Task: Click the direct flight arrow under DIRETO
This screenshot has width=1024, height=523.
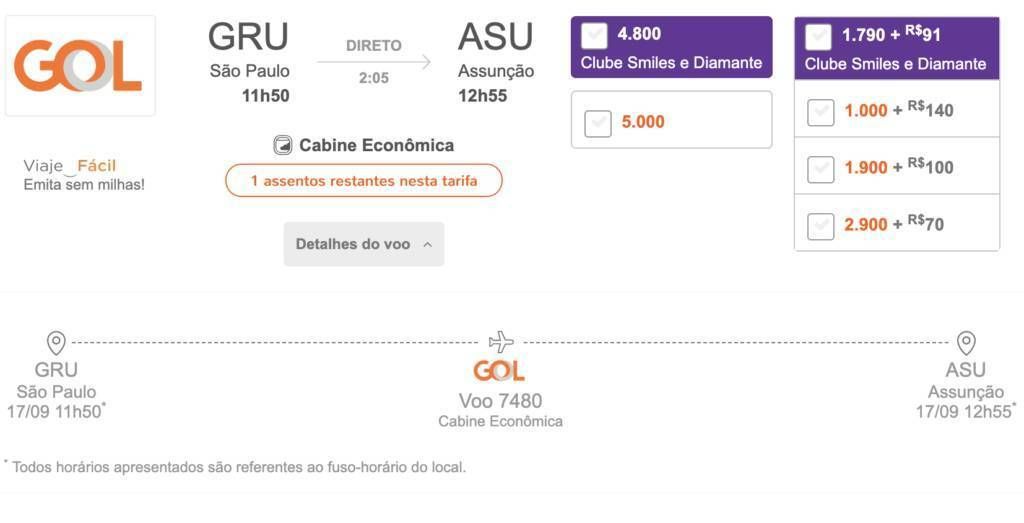Action: (374, 63)
